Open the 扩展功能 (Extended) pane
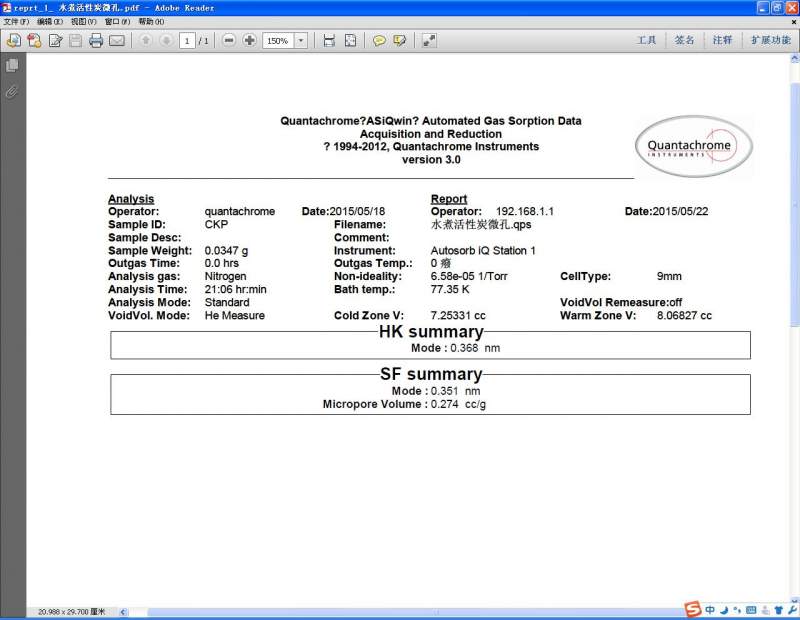This screenshot has height=620, width=800. click(770, 40)
